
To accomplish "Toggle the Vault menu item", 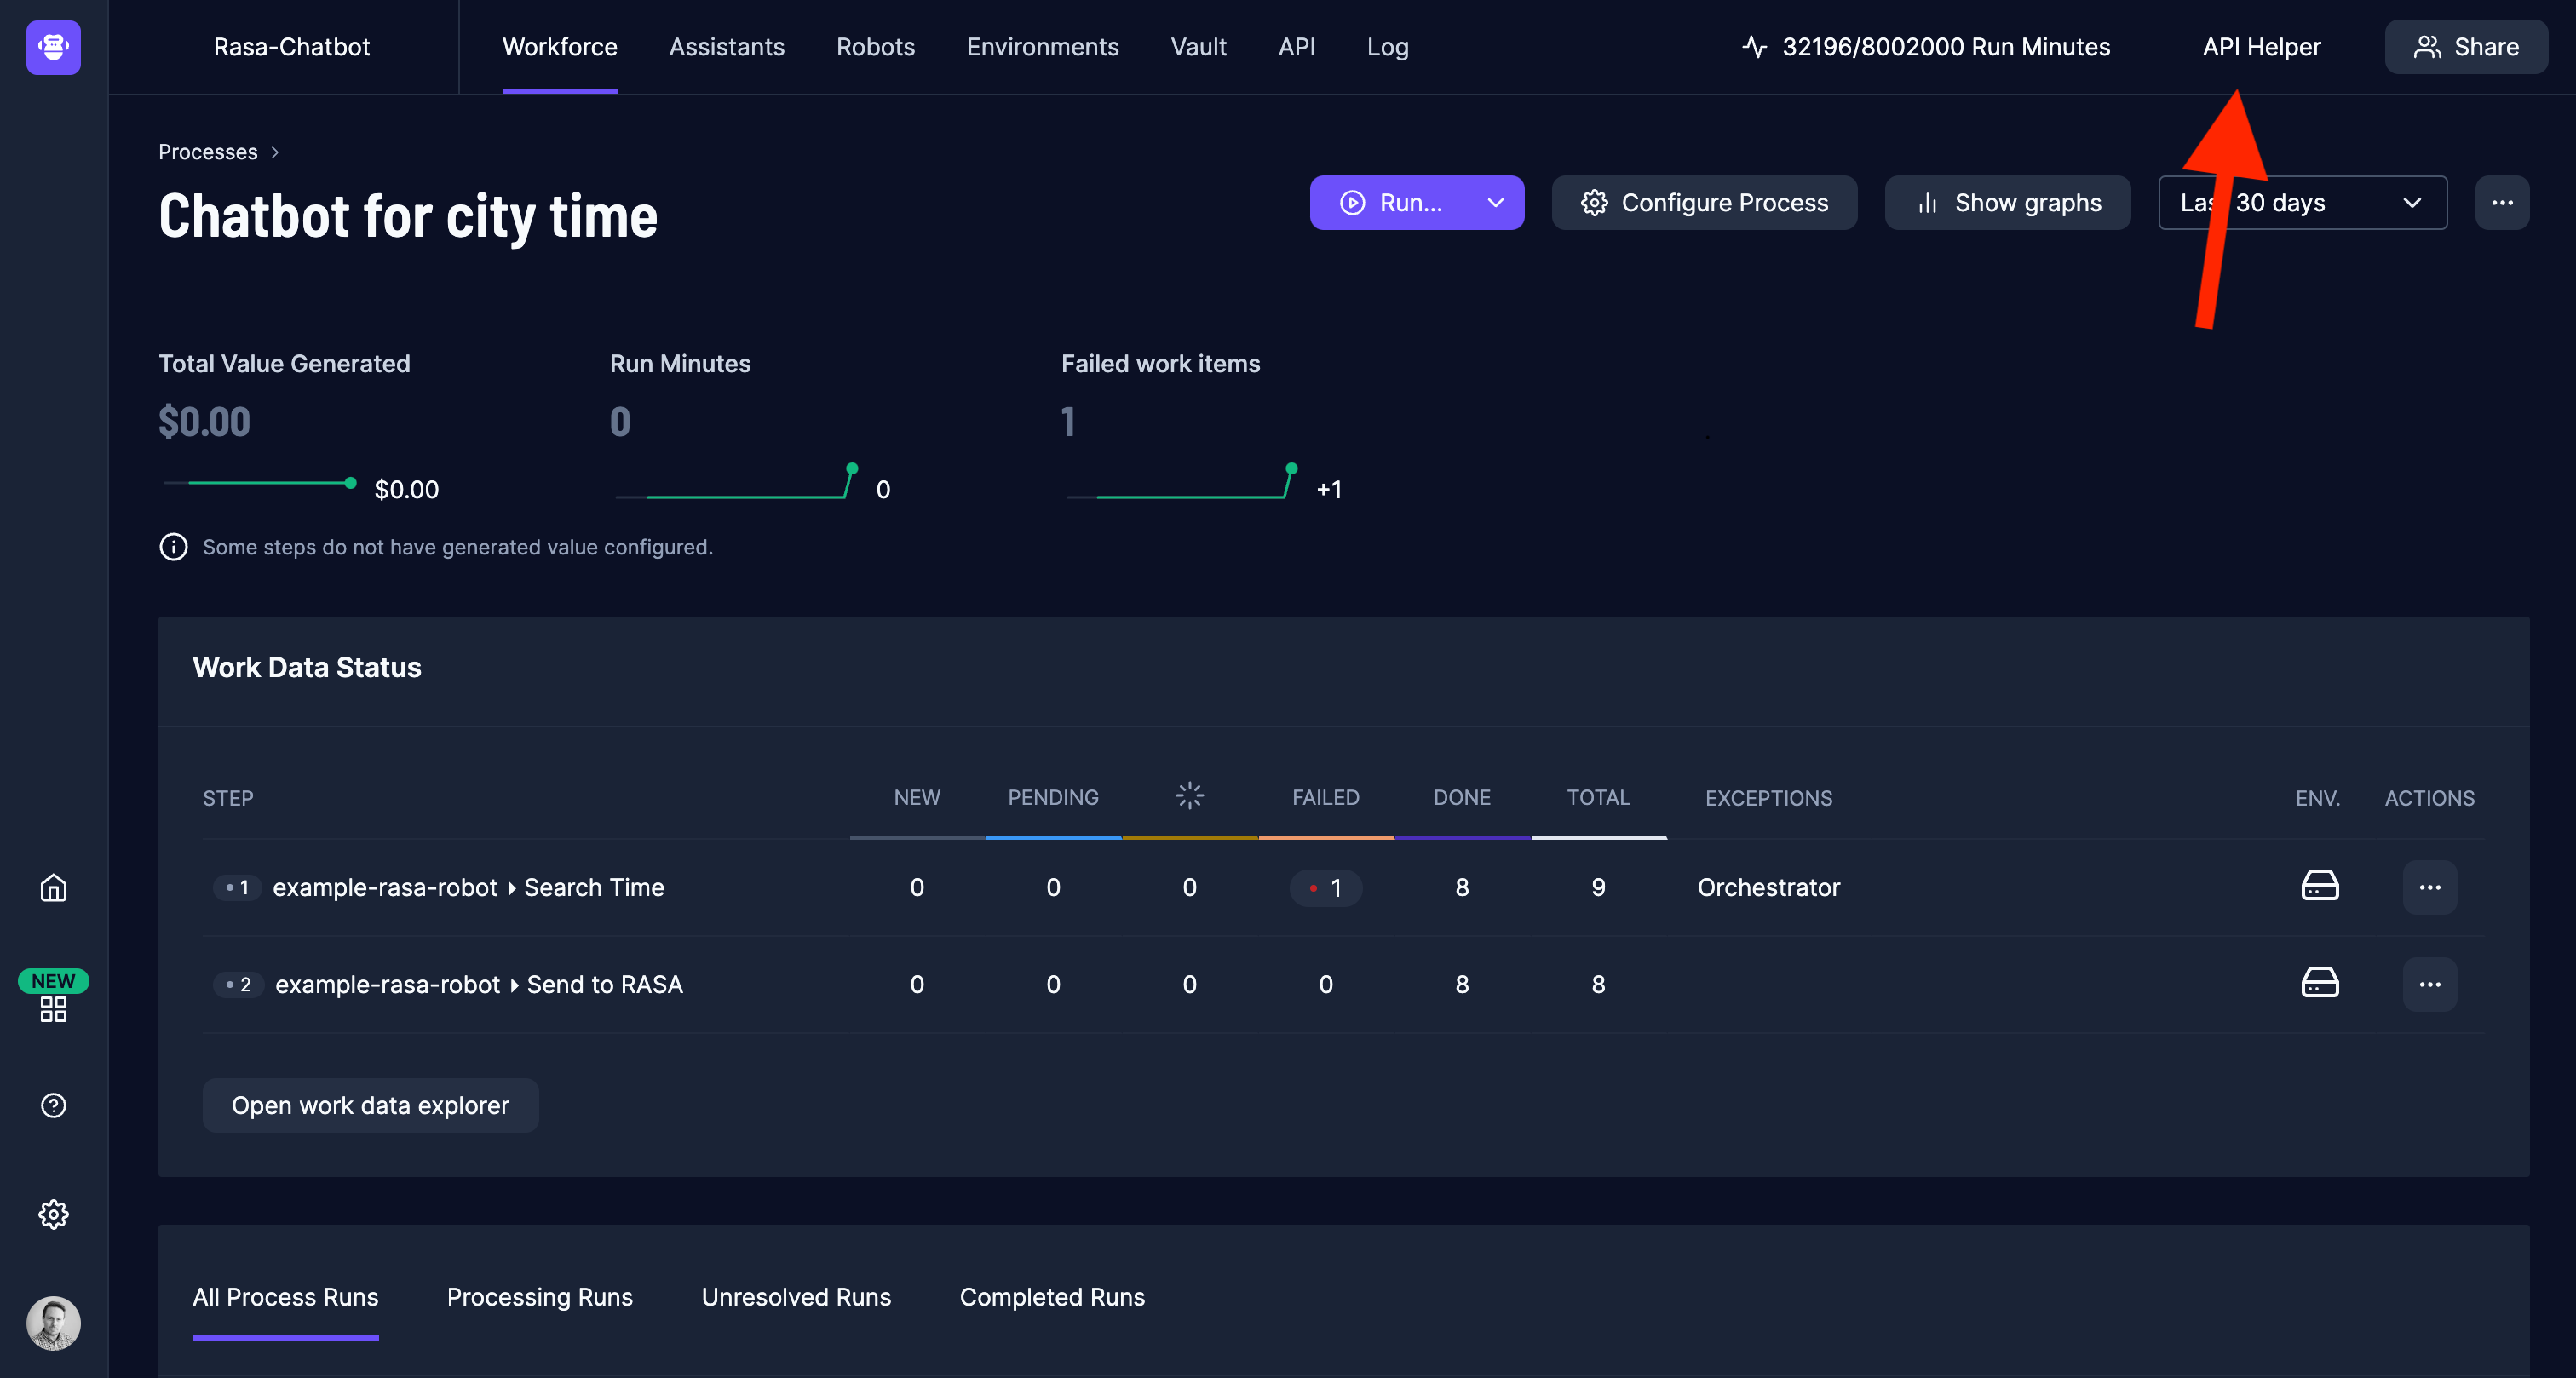I will (x=1199, y=46).
